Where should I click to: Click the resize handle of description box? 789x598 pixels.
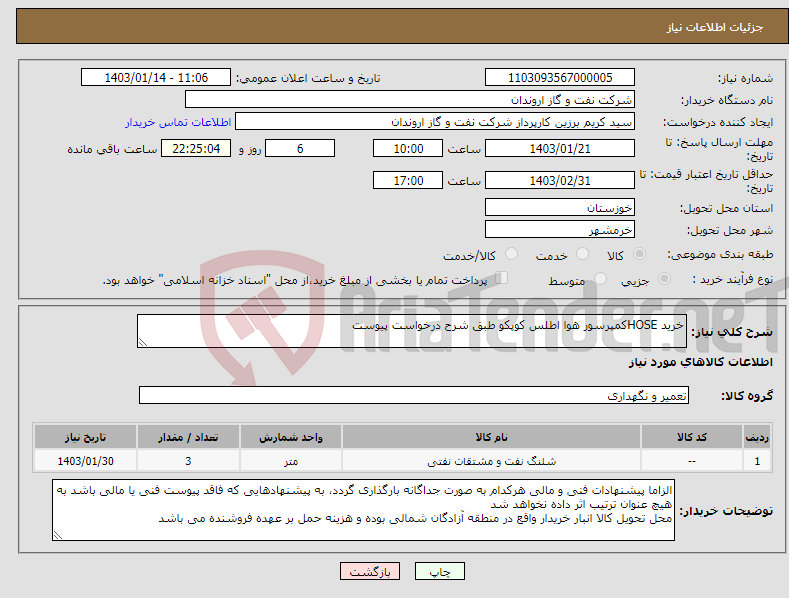click(142, 343)
